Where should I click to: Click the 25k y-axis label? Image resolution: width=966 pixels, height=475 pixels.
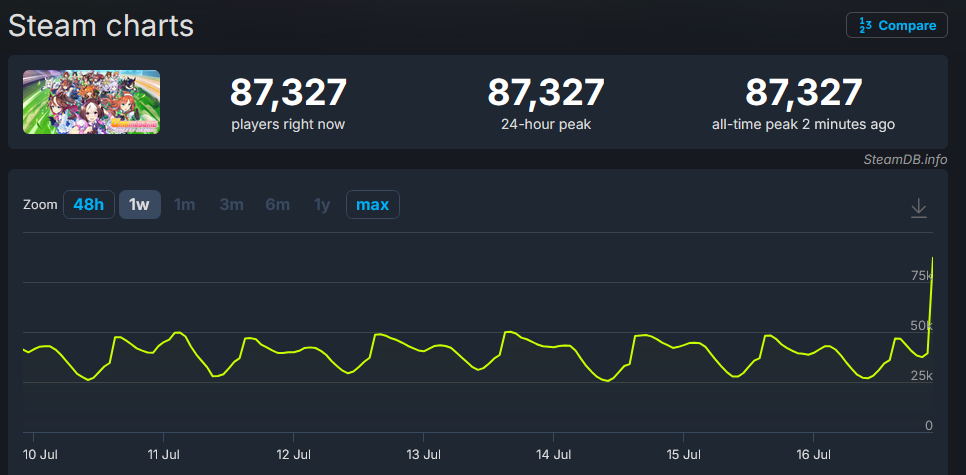pos(922,376)
